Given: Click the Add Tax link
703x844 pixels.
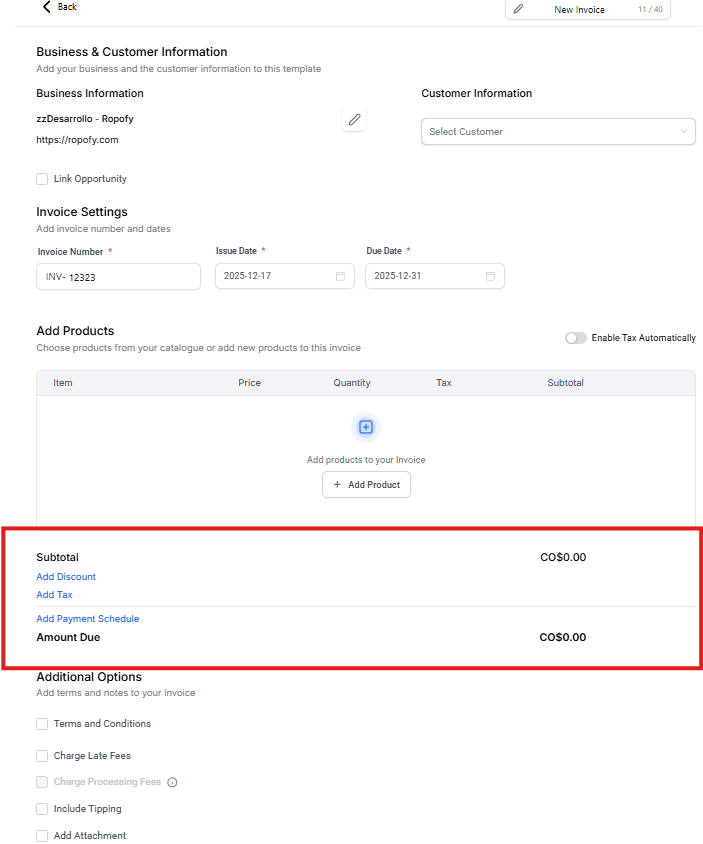Looking at the screenshot, I should [54, 595].
